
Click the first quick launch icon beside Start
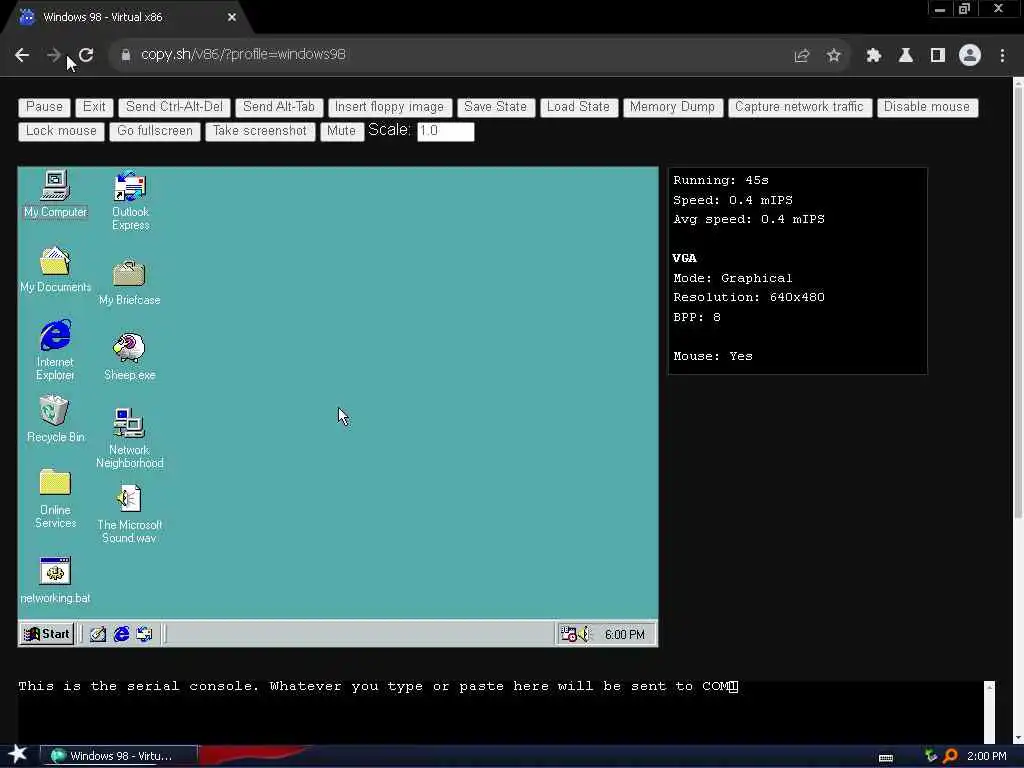tap(98, 634)
